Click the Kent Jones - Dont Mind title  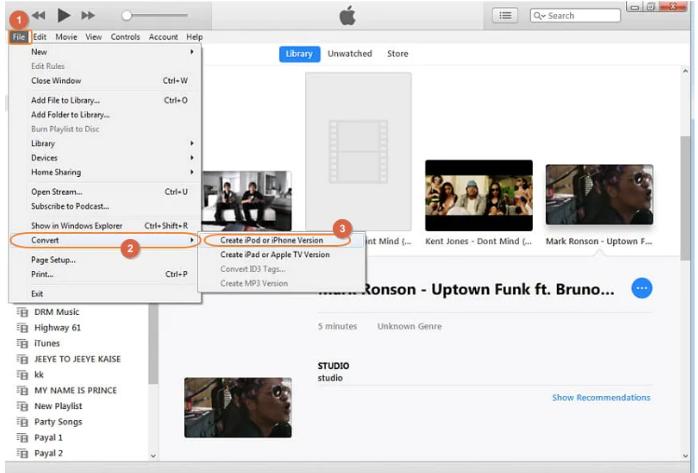(478, 241)
